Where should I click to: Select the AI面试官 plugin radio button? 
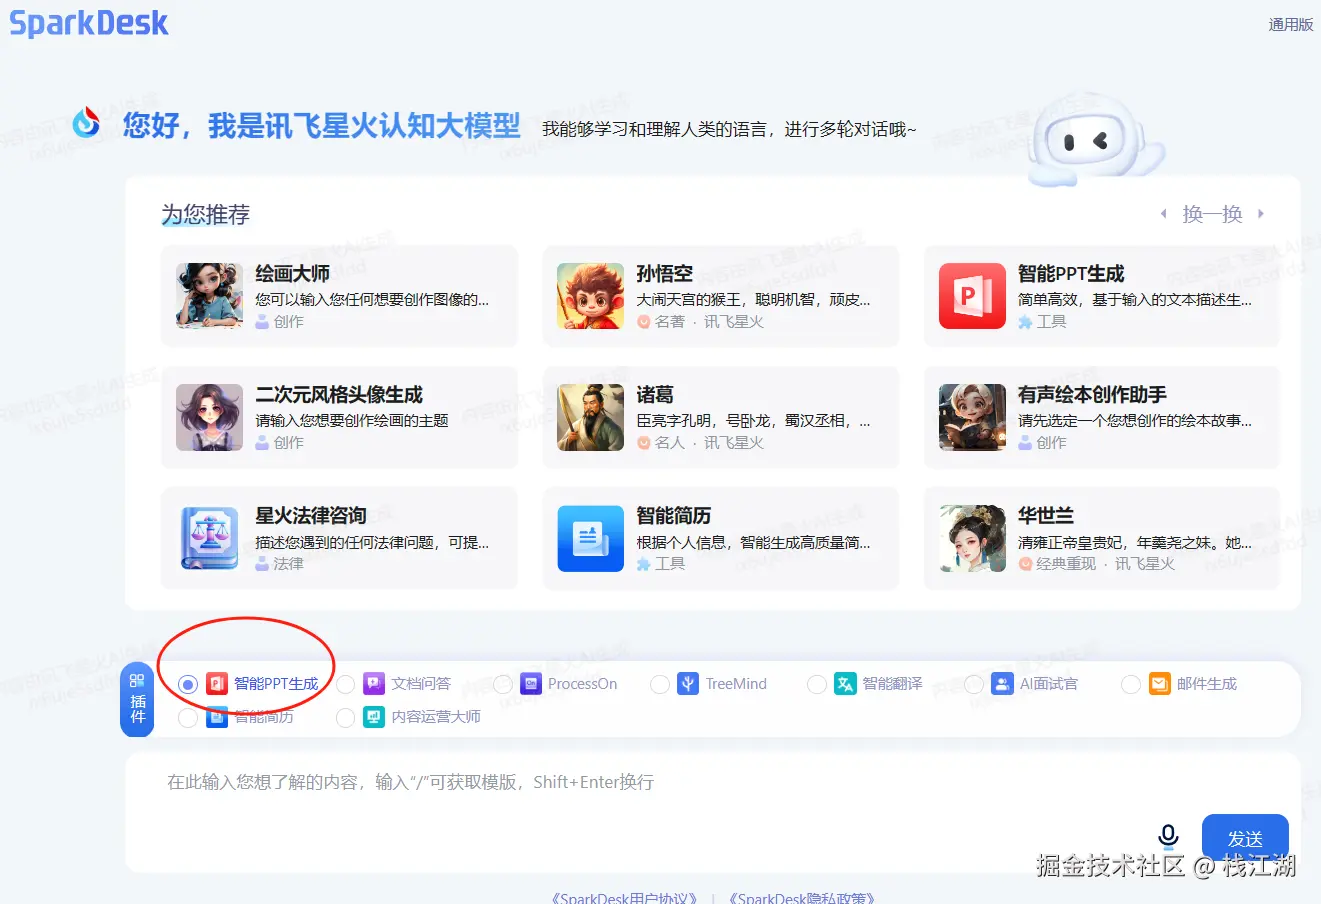[974, 685]
